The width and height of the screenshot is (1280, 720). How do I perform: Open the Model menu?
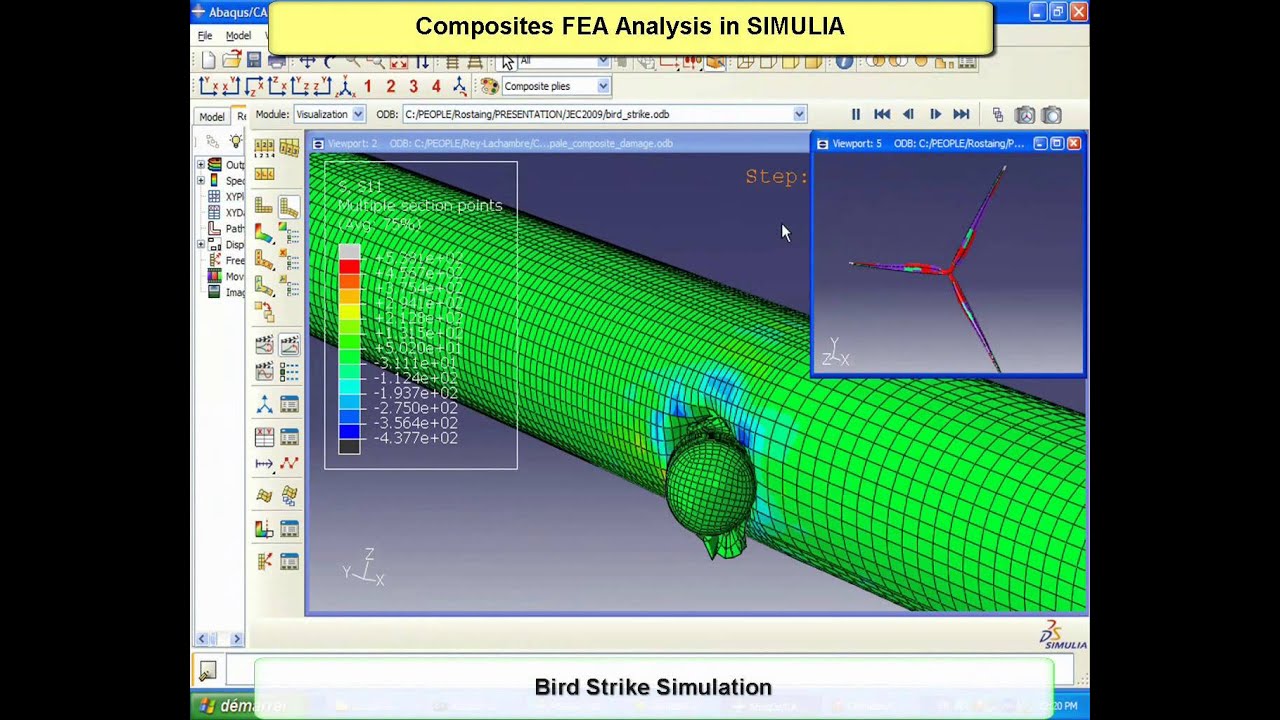(238, 36)
